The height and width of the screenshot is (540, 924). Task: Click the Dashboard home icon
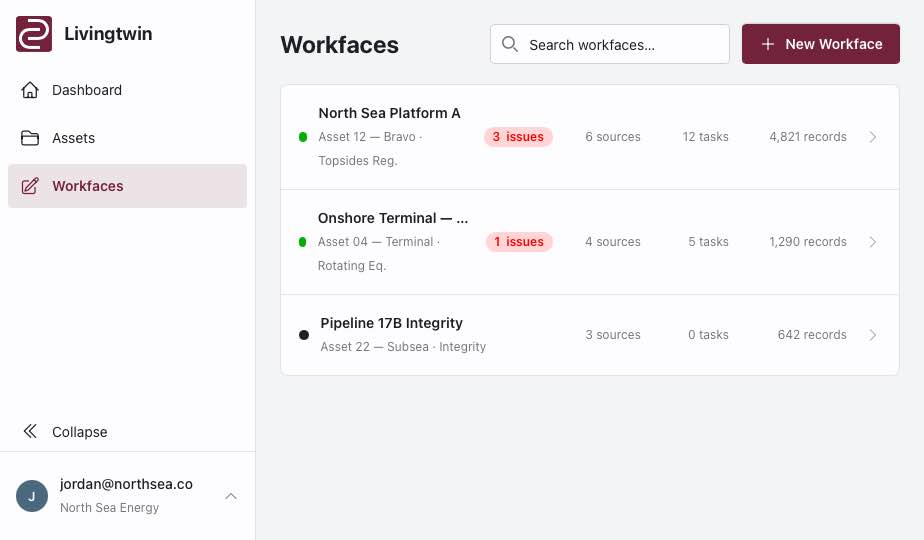click(x=30, y=90)
